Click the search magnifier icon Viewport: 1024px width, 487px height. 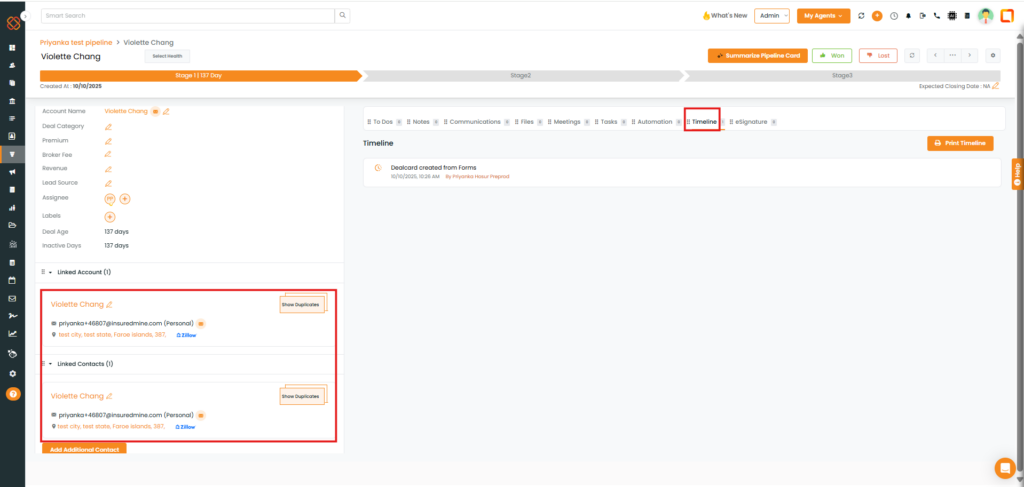(343, 16)
